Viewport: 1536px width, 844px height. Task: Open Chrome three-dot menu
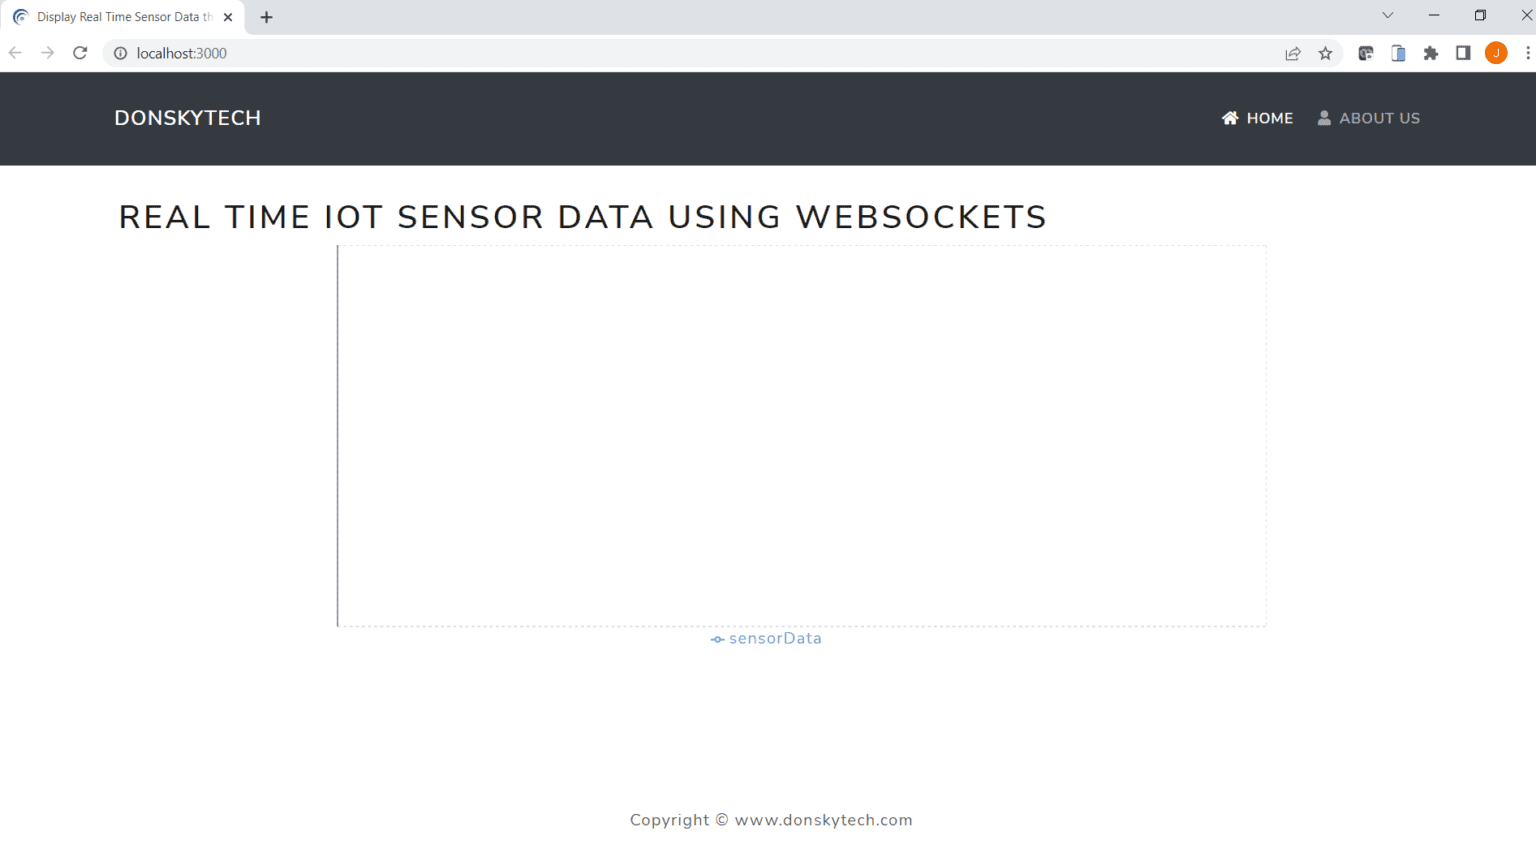[x=1527, y=53]
